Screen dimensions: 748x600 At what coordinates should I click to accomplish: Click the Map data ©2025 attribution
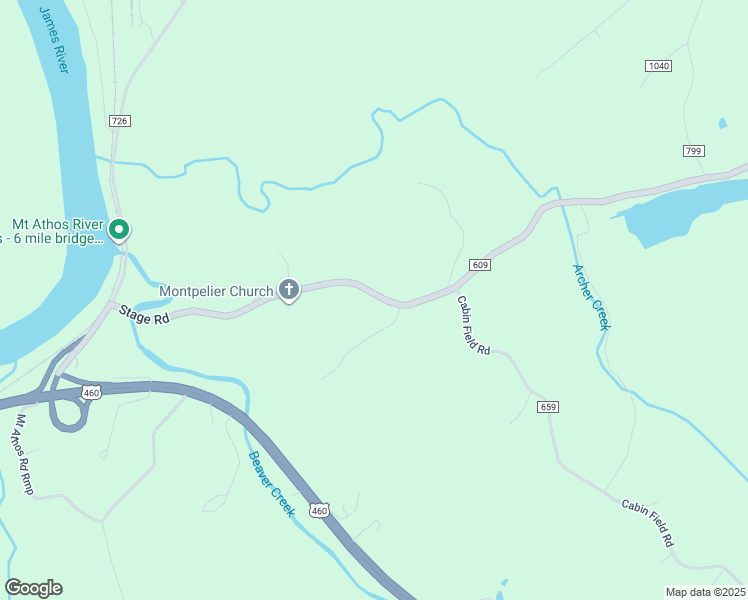[705, 592]
